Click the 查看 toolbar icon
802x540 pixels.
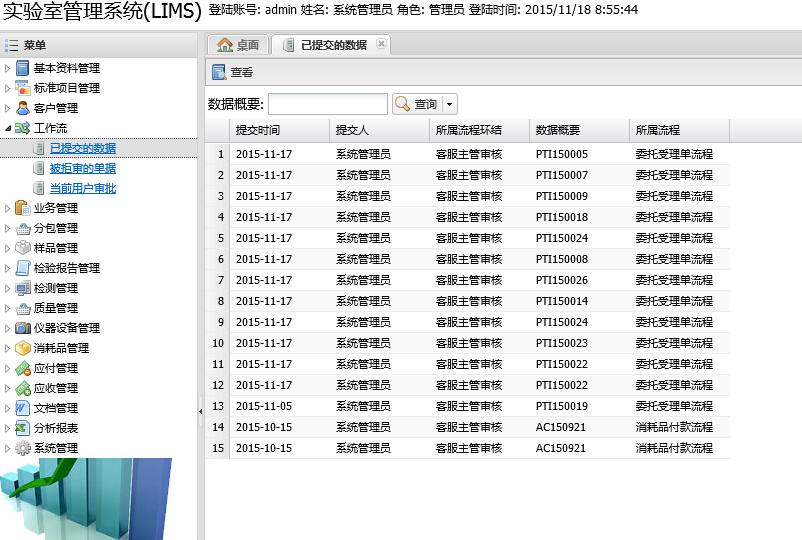(219, 72)
